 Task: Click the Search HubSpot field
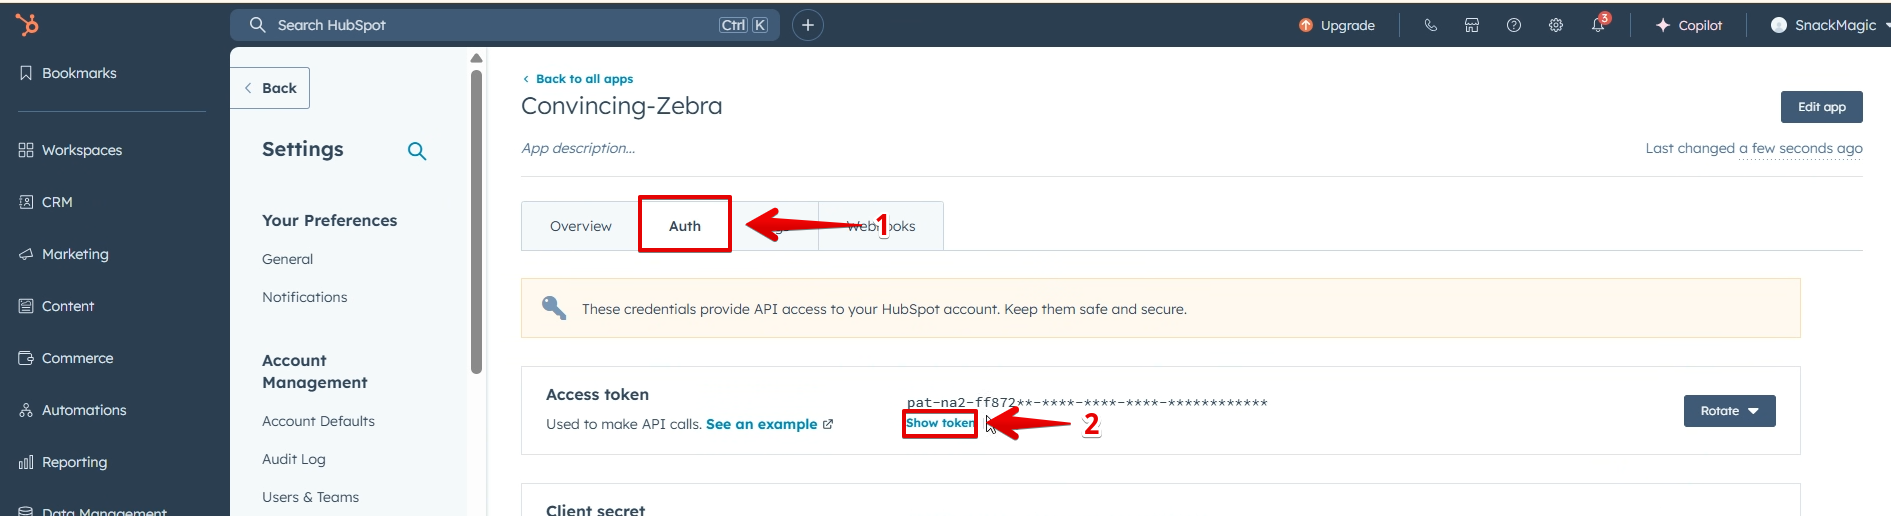tap(499, 25)
